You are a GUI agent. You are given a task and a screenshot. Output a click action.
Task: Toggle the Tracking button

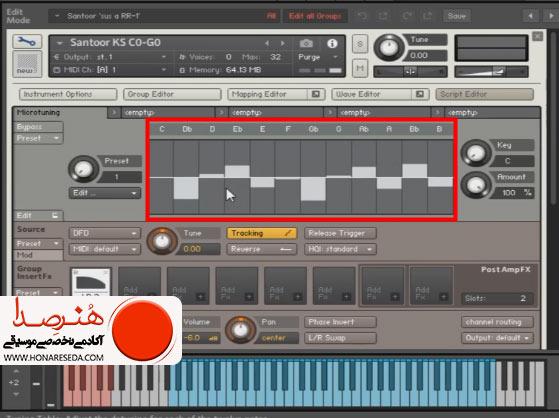(262, 233)
